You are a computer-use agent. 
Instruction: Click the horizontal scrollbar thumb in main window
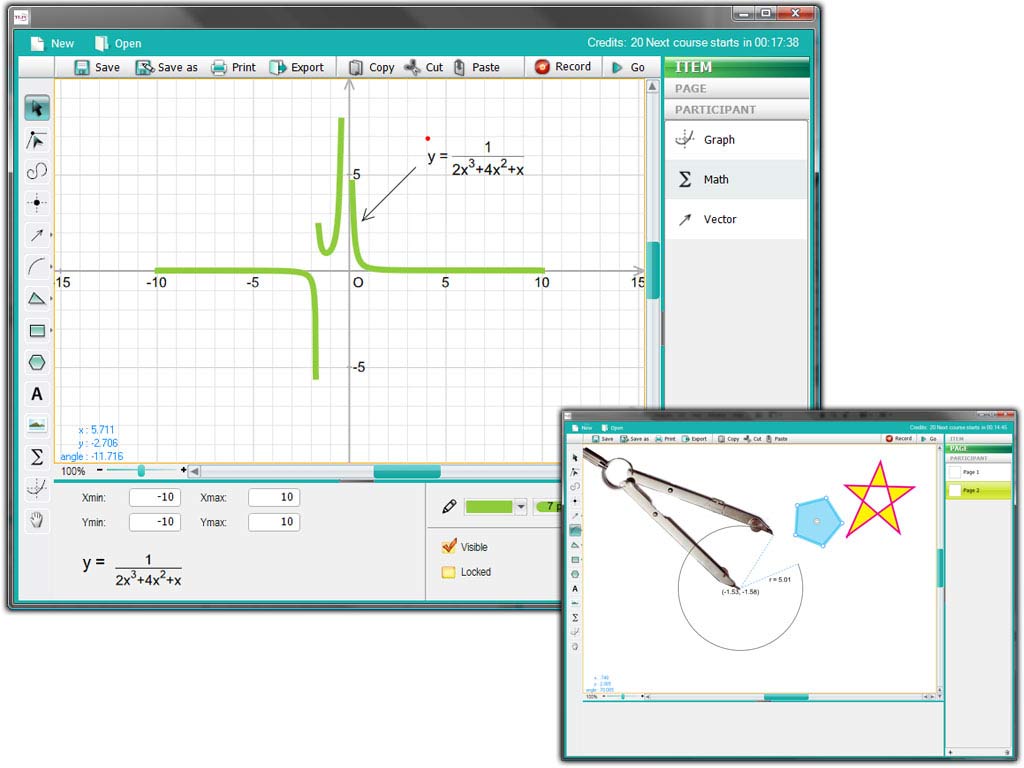click(407, 472)
